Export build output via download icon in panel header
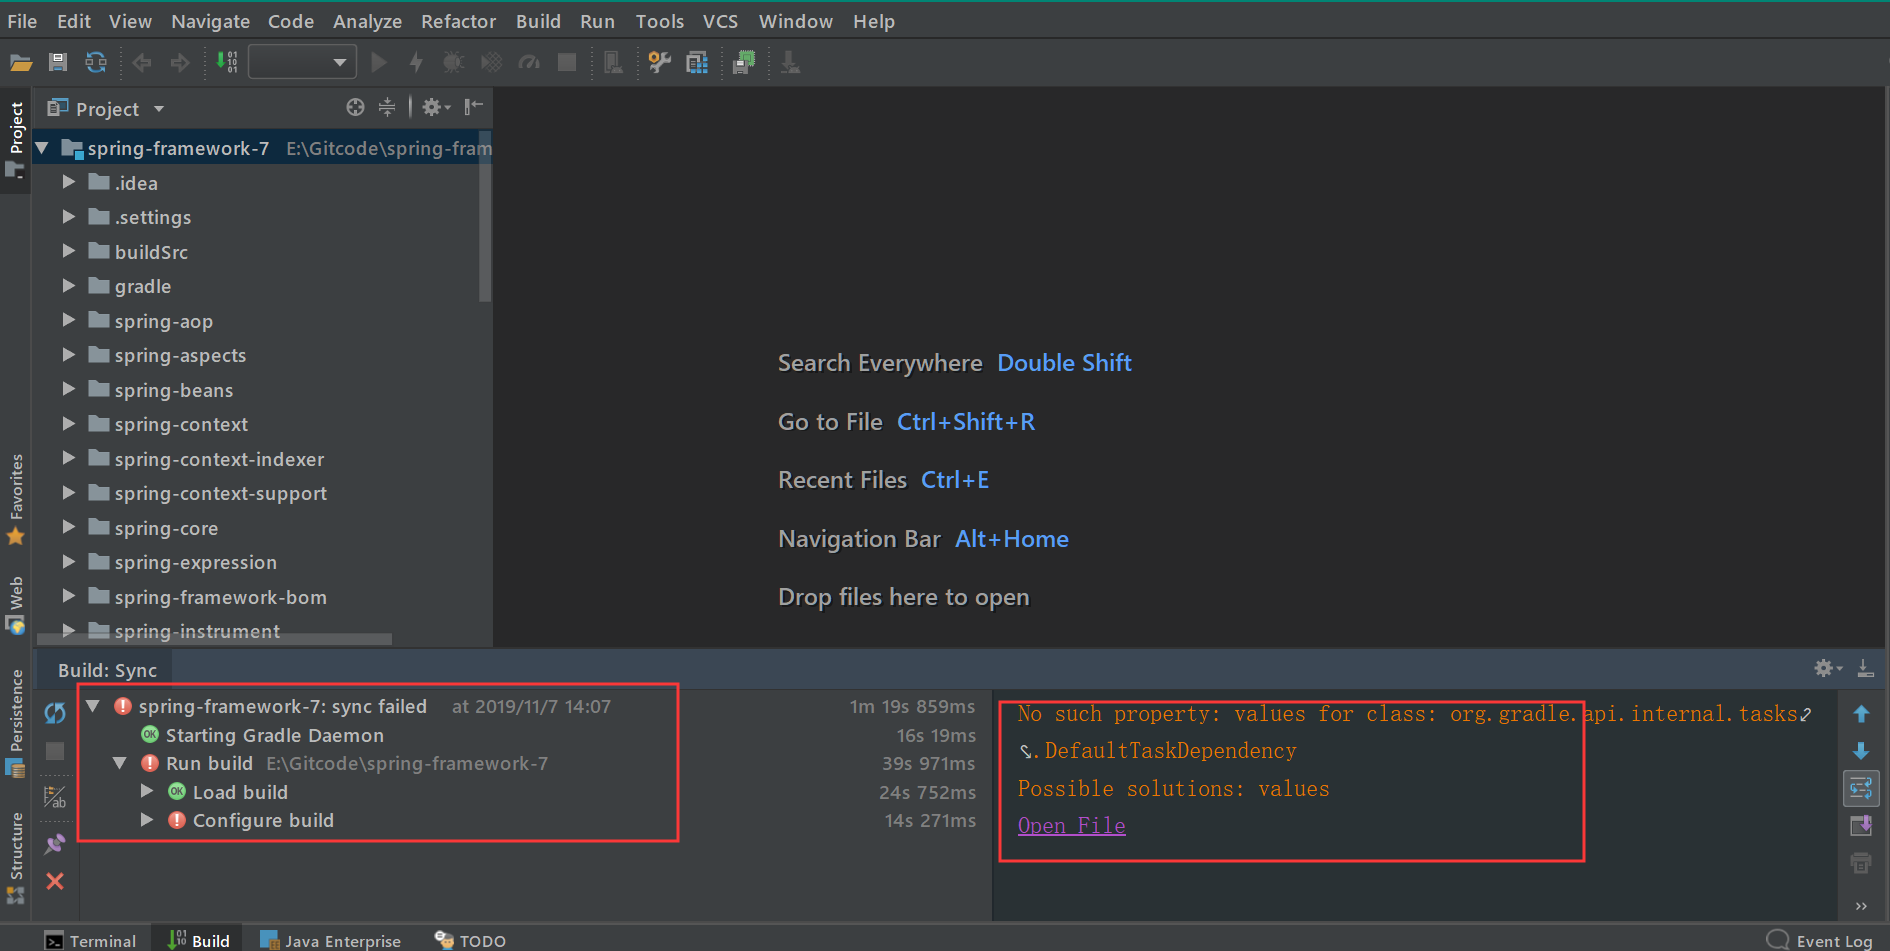 1865,669
